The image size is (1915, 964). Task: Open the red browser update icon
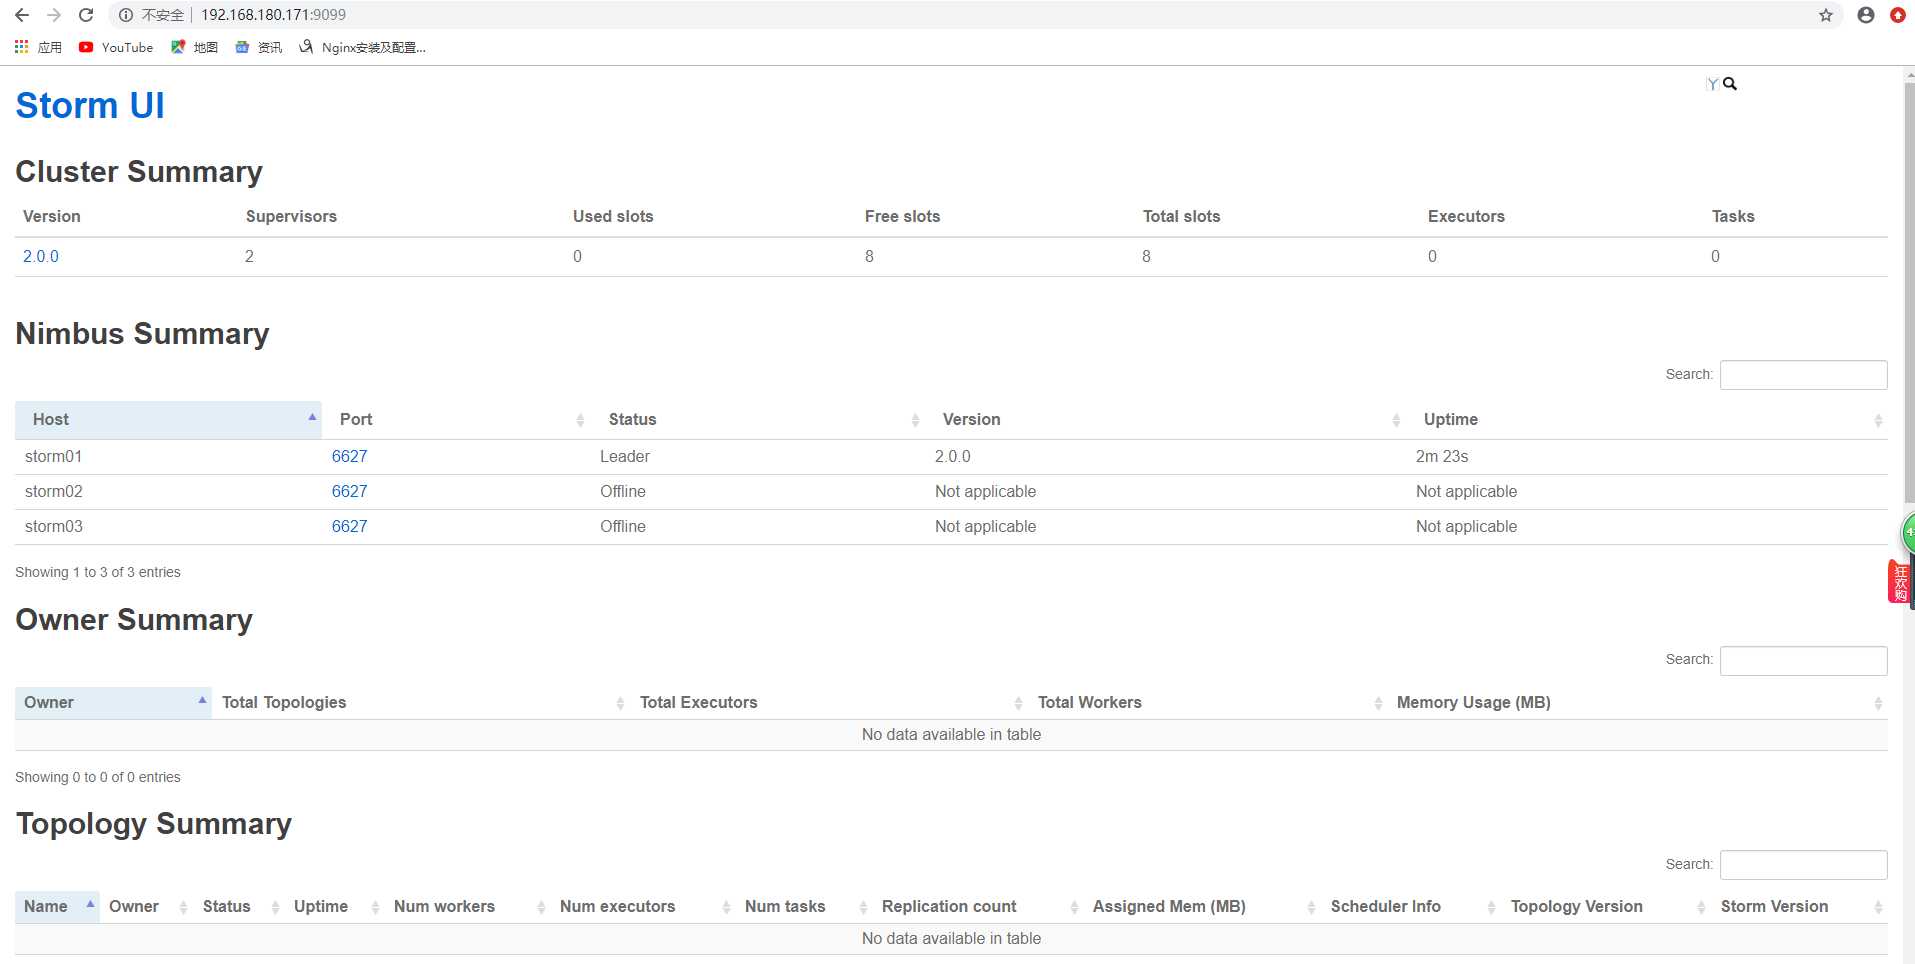click(1898, 15)
